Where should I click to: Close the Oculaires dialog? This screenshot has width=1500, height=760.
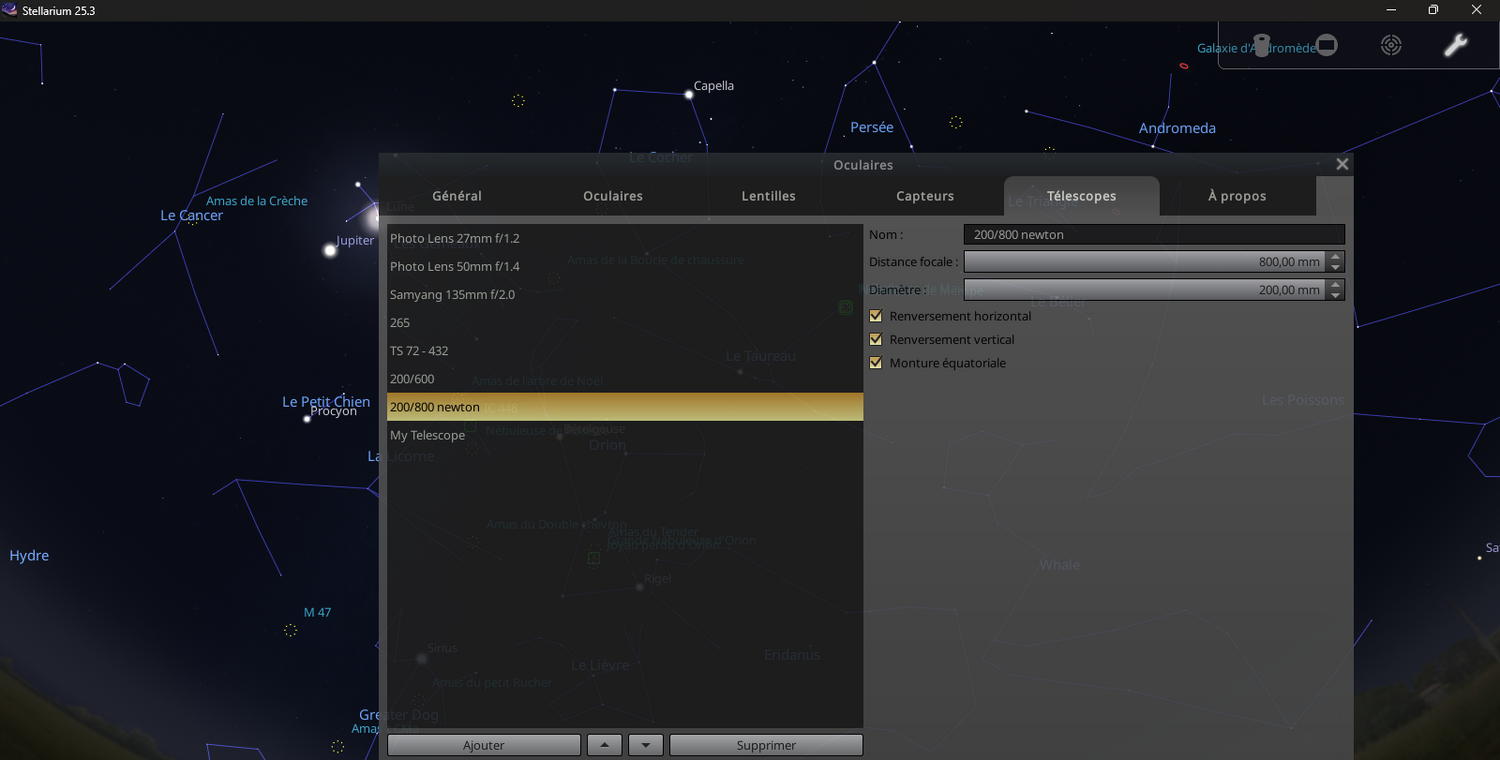1342,164
